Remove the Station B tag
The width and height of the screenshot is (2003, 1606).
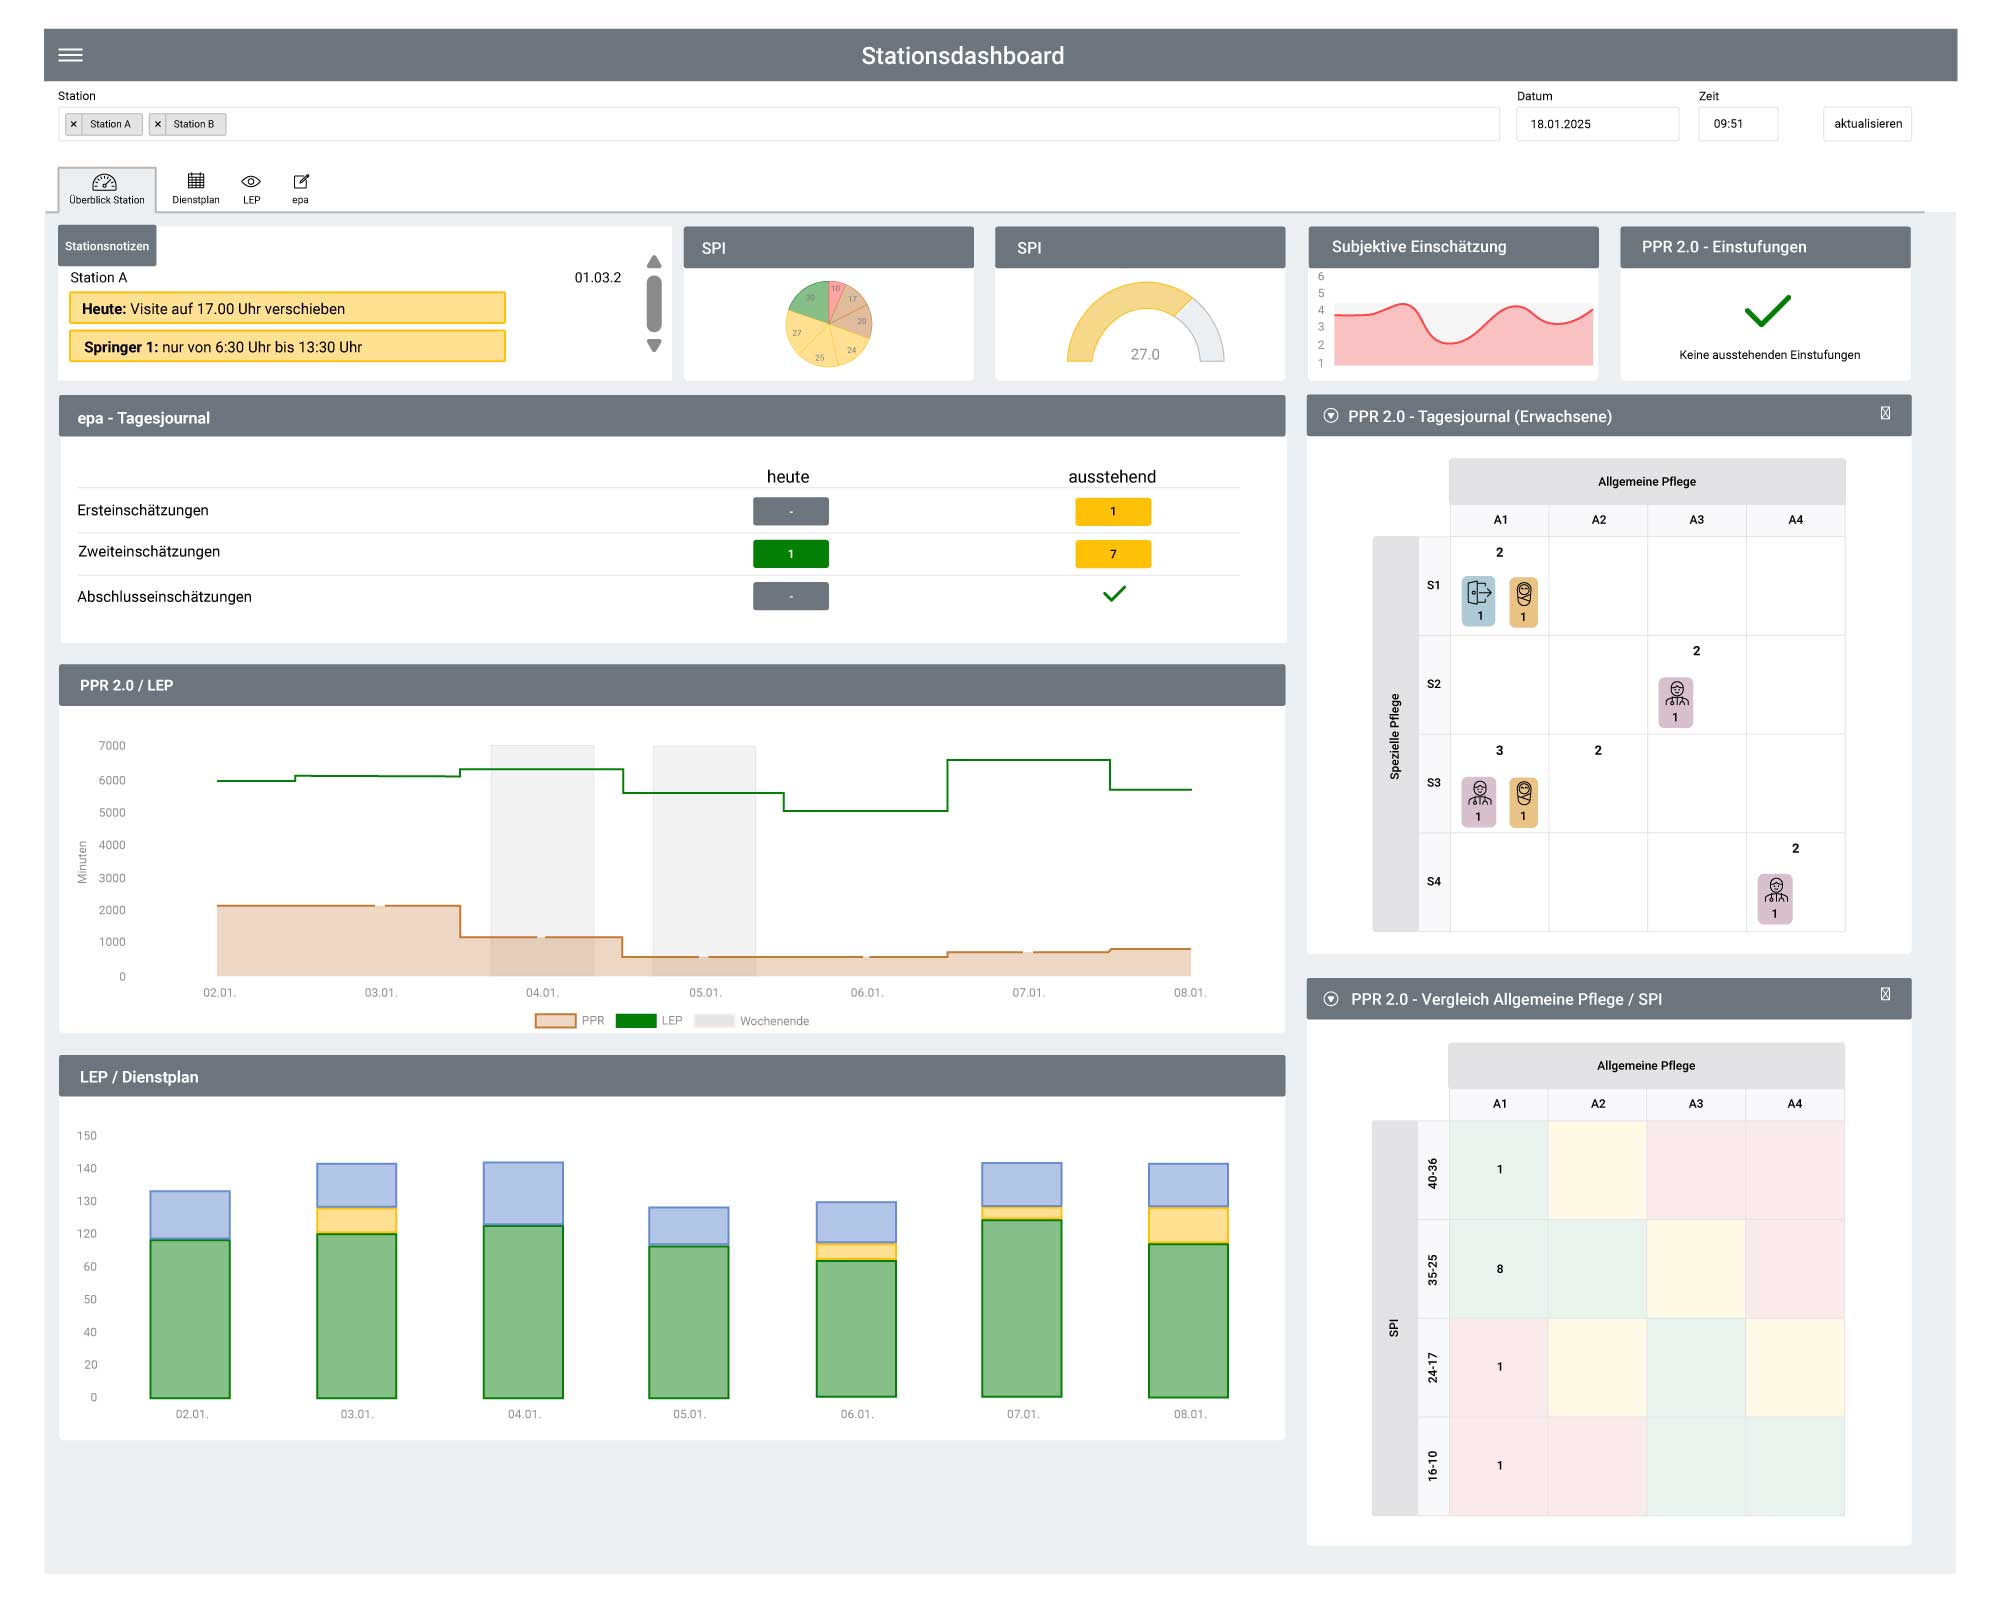point(158,124)
